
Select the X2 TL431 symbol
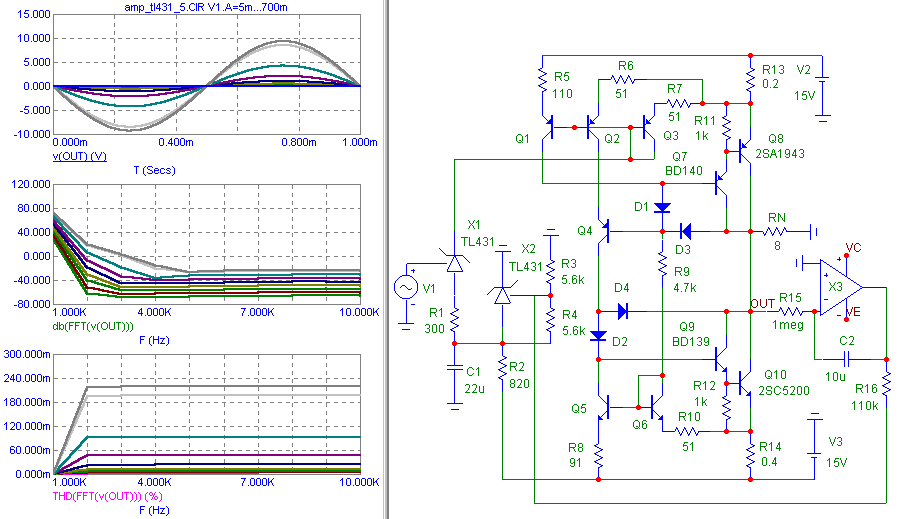coord(503,295)
